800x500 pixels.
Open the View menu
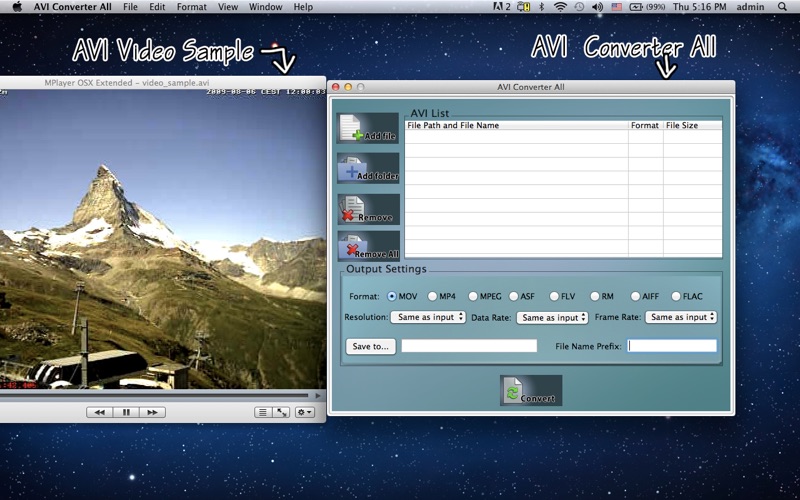tap(228, 7)
